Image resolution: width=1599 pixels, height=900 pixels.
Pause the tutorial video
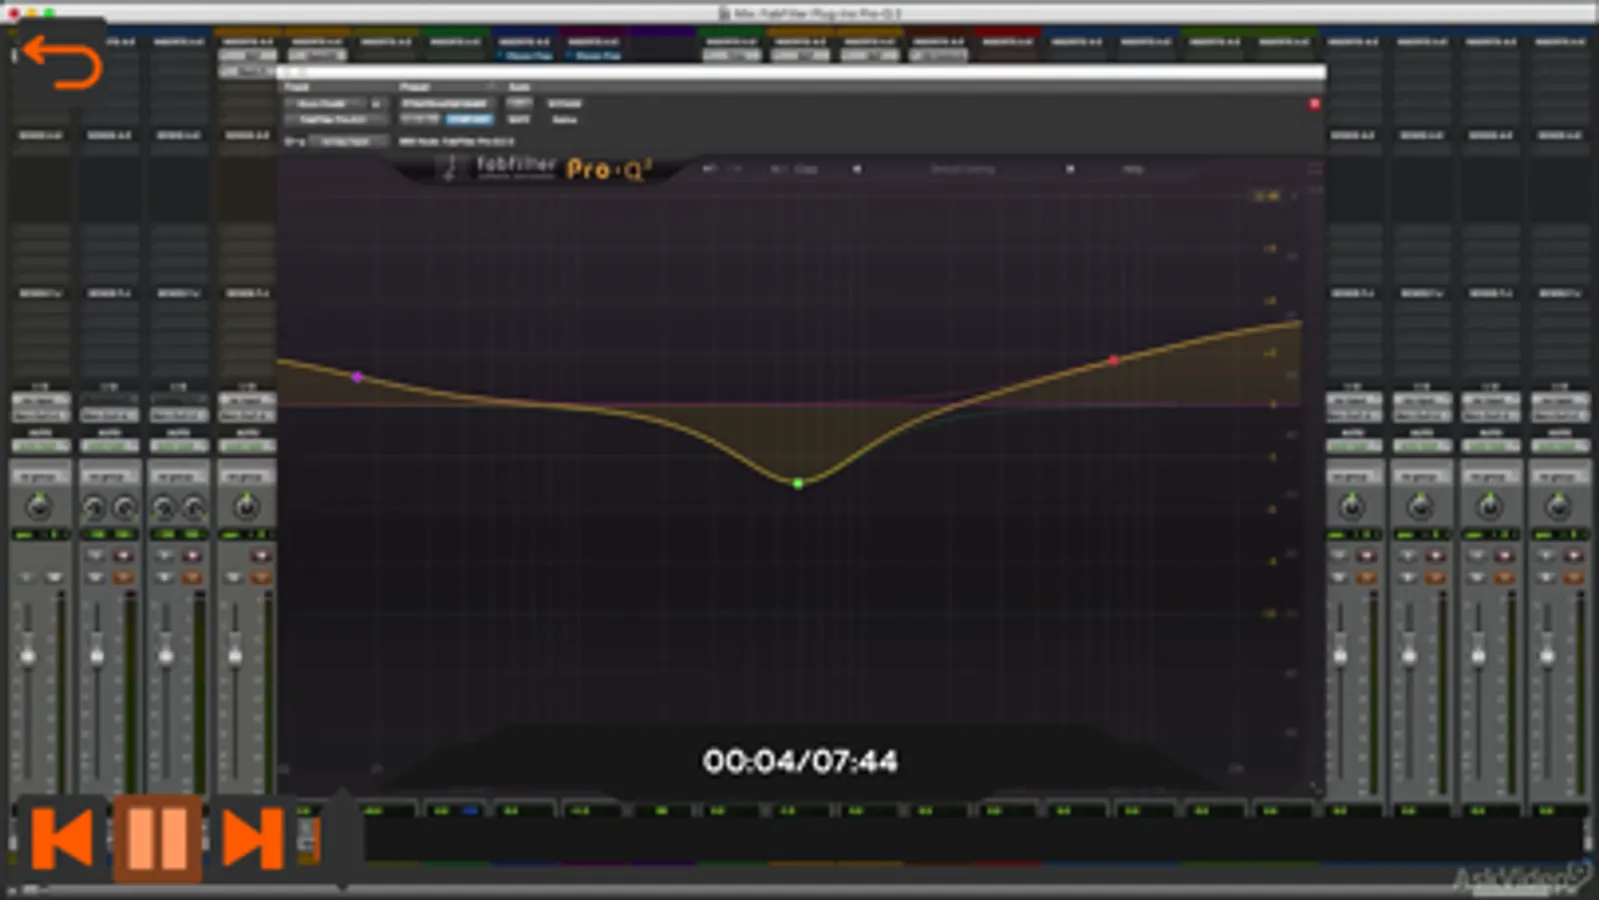point(158,838)
